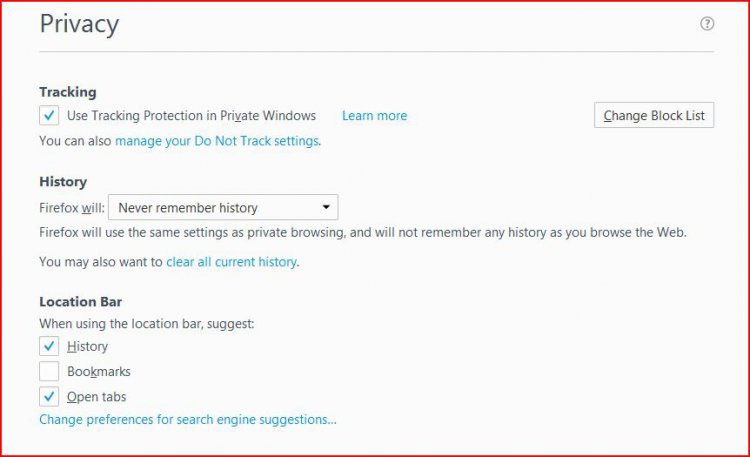Follow the manage your Do Not Track settings link
Viewport: 750px width, 457px height.
point(217,141)
